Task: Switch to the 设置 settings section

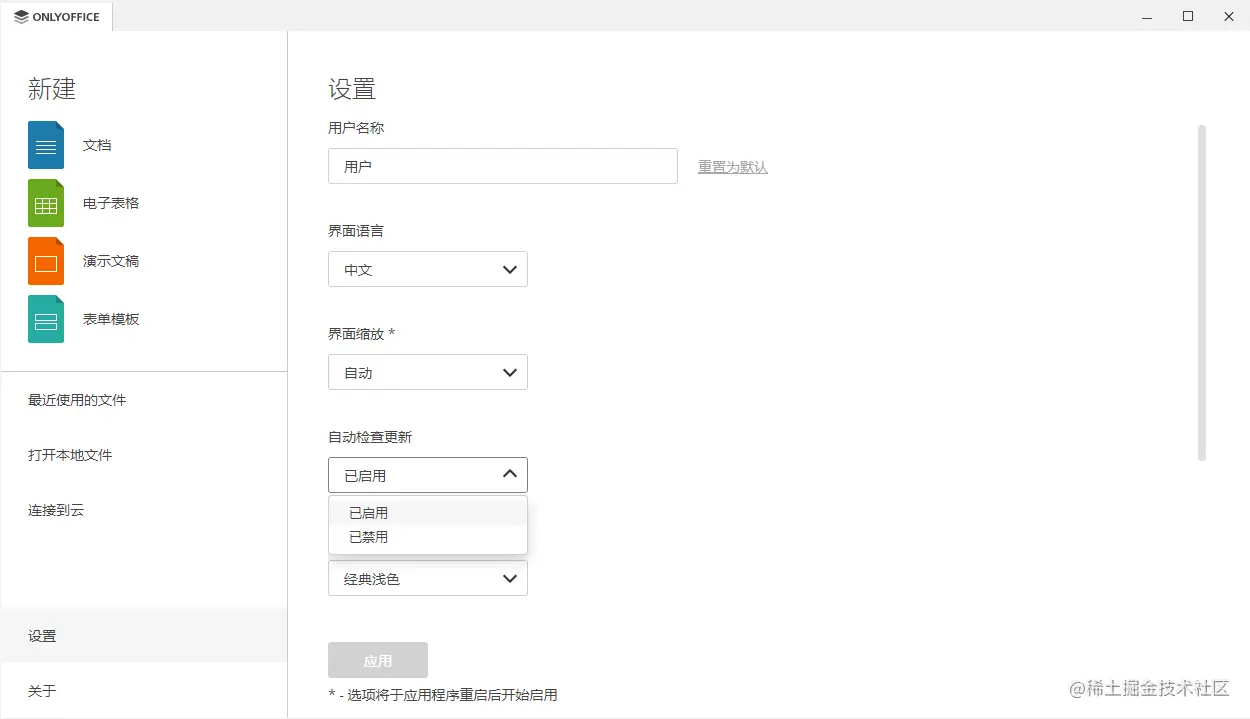Action: click(42, 635)
